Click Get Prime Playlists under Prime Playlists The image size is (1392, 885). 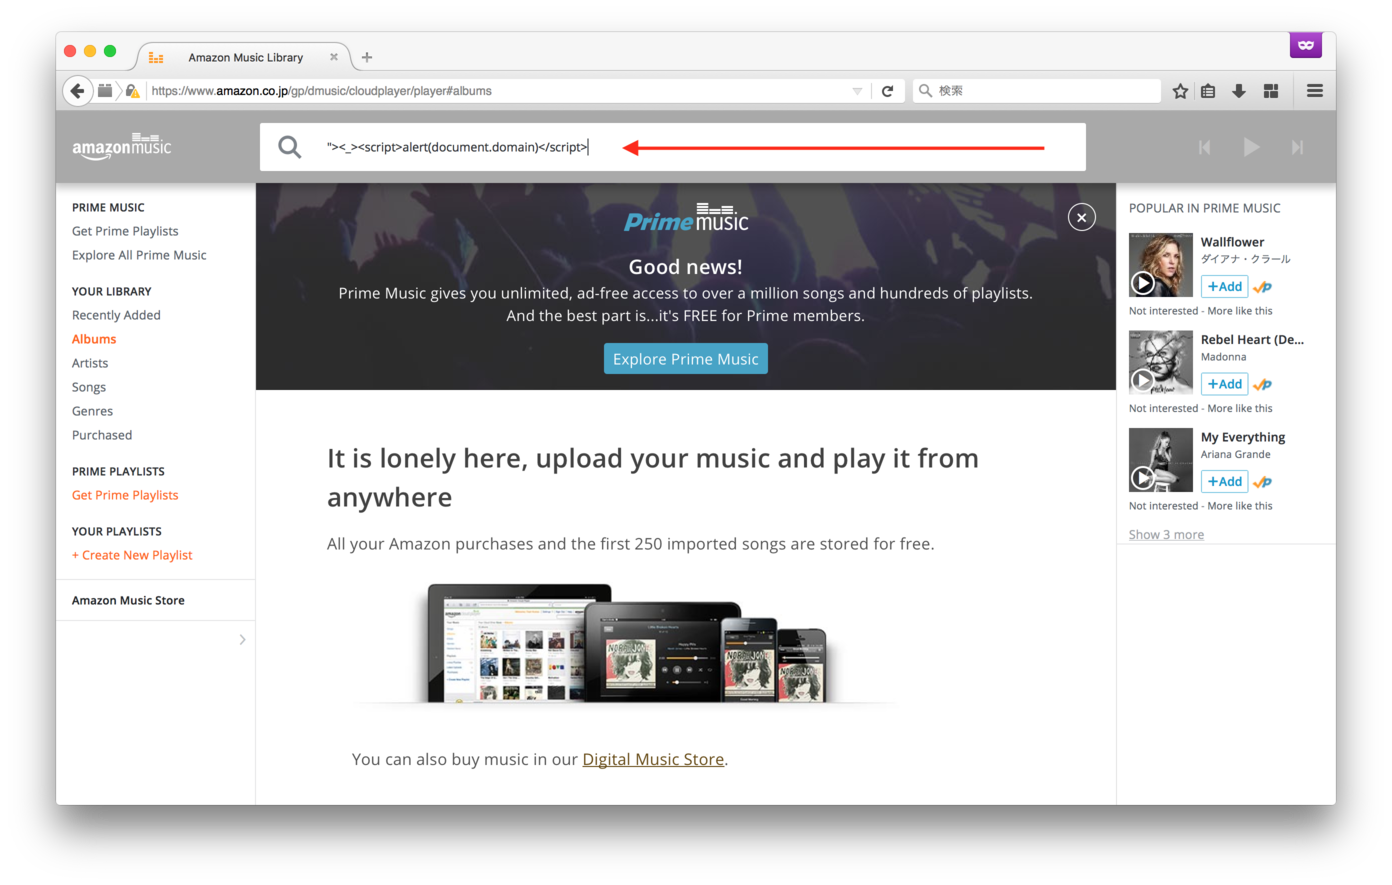[125, 495]
